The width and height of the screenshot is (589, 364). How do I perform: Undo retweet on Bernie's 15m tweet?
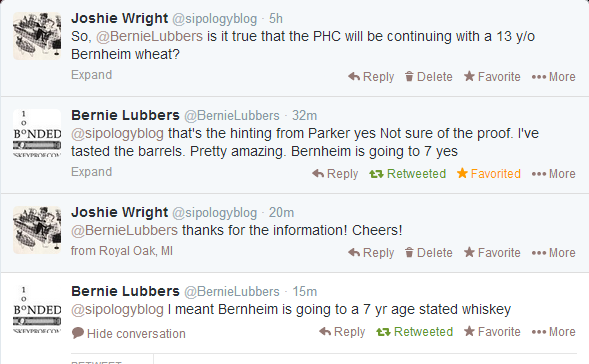point(415,332)
